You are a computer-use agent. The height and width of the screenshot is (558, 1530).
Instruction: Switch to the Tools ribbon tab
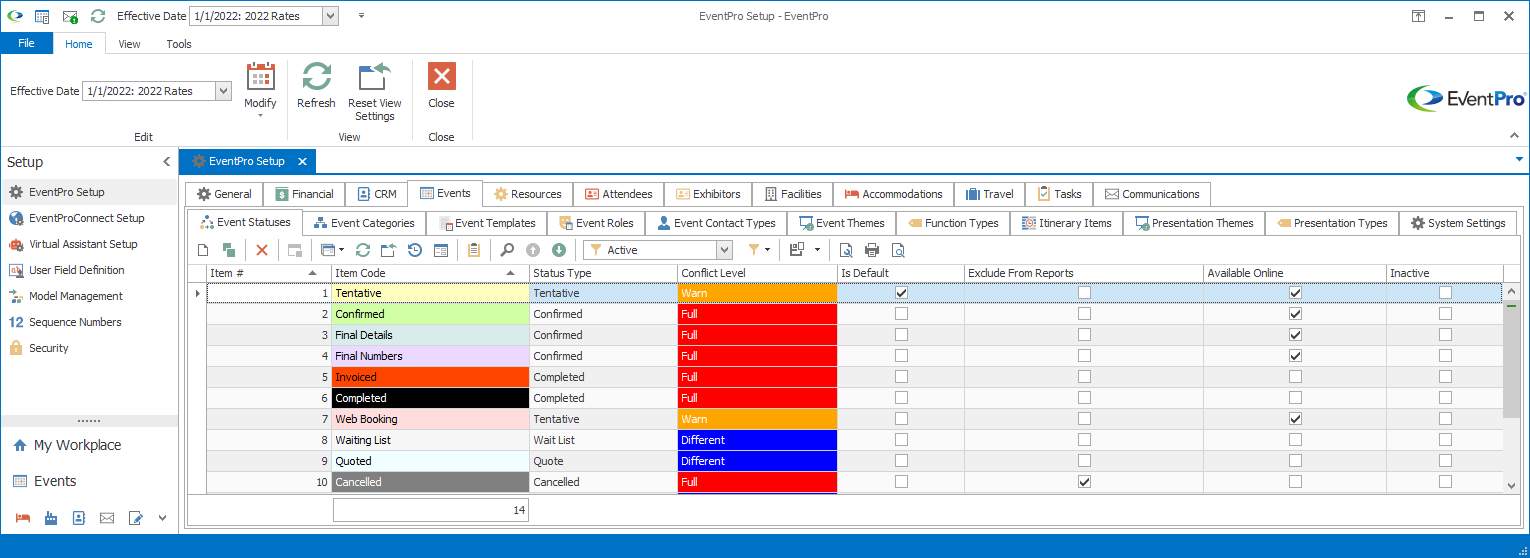[179, 44]
